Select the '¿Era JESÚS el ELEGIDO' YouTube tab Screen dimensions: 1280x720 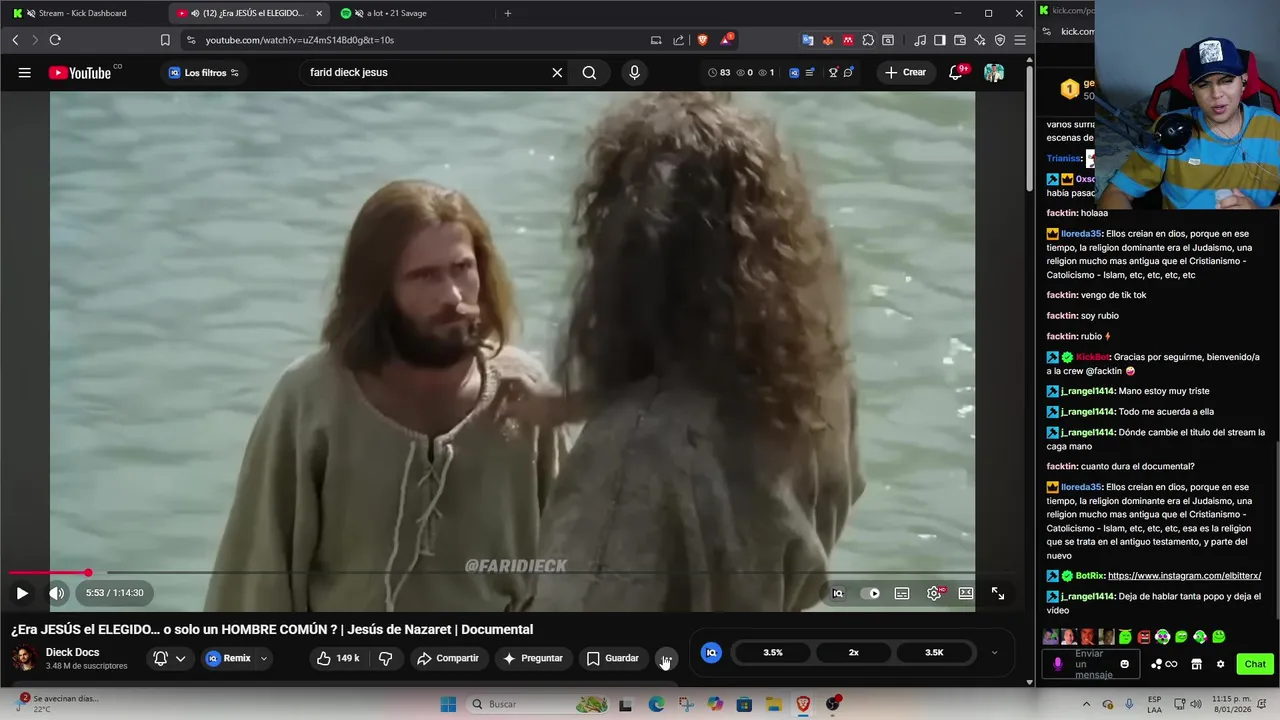point(250,13)
